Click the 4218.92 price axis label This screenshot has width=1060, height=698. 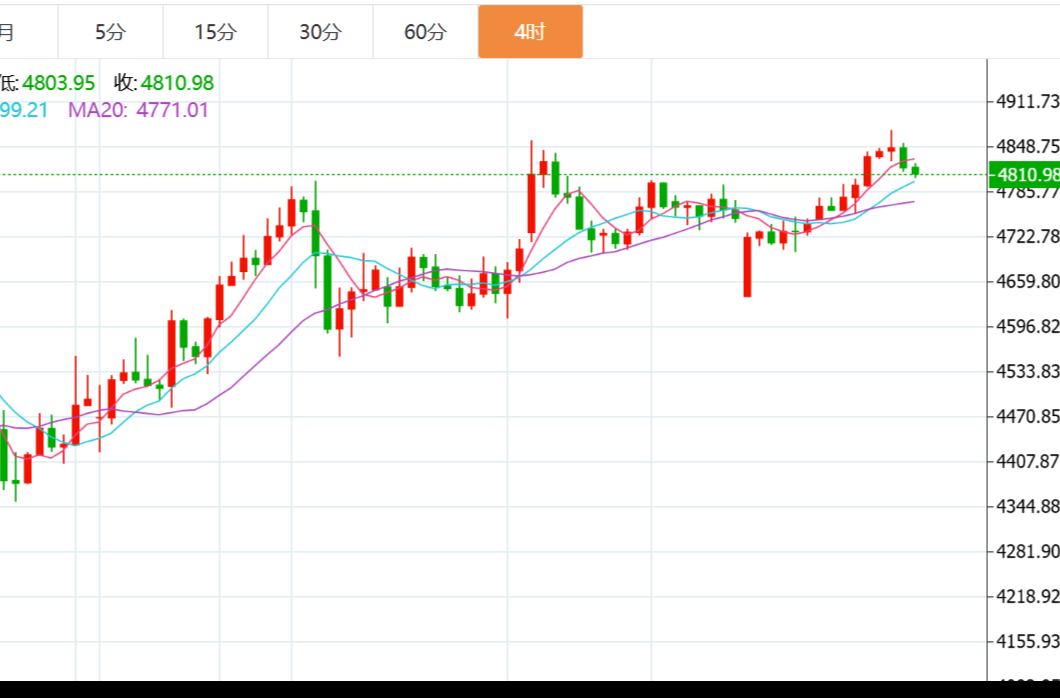coord(1027,596)
